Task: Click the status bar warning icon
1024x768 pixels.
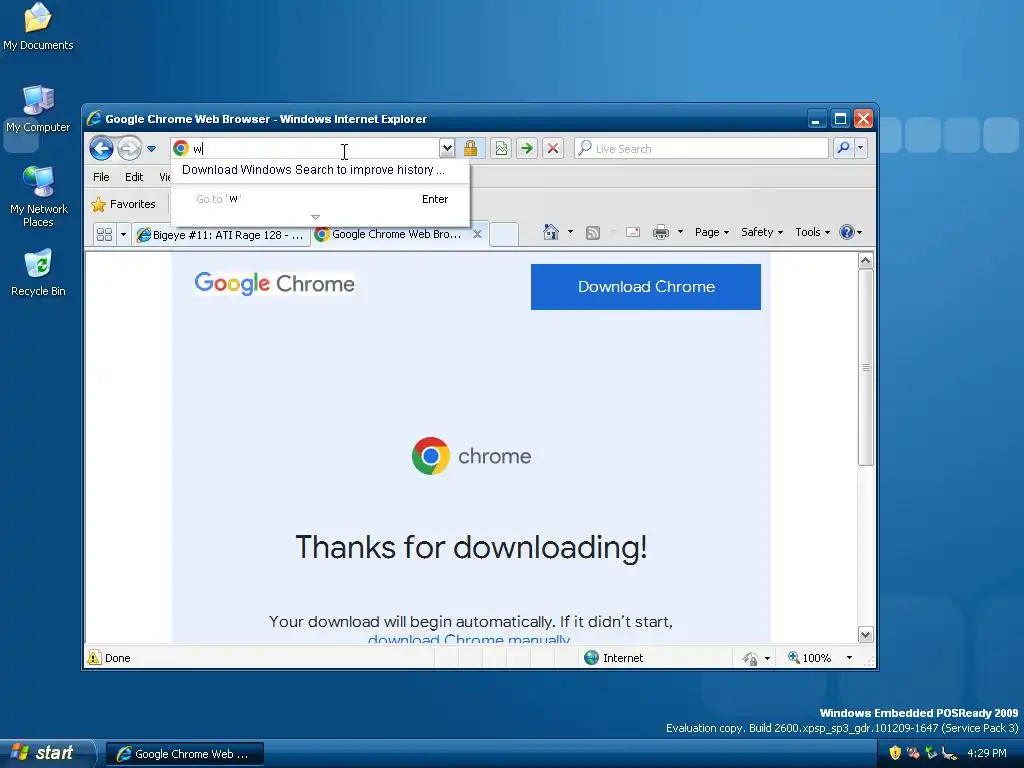Action: coord(95,658)
